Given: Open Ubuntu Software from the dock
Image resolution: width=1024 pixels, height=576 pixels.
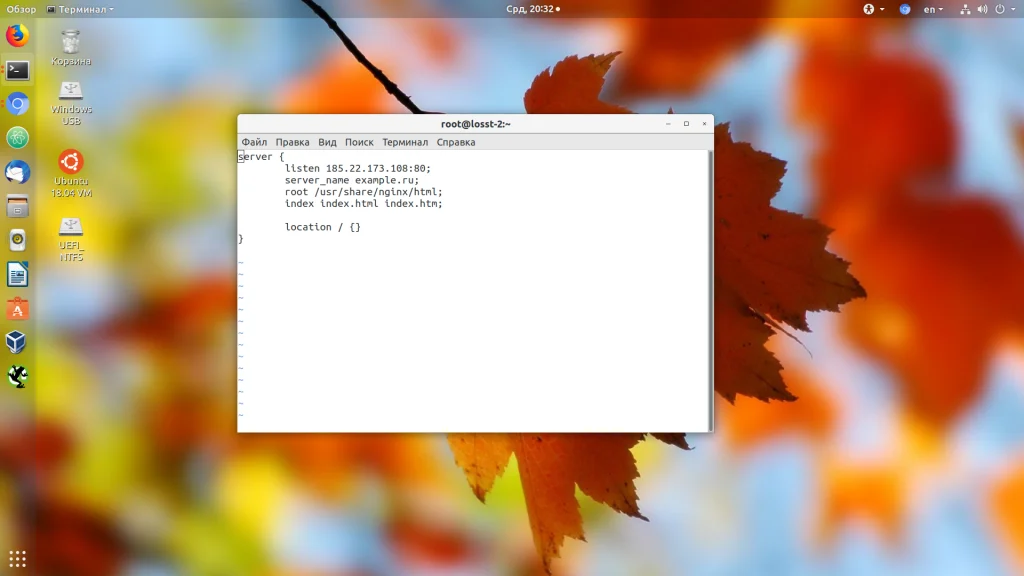Looking at the screenshot, I should pyautogui.click(x=18, y=309).
